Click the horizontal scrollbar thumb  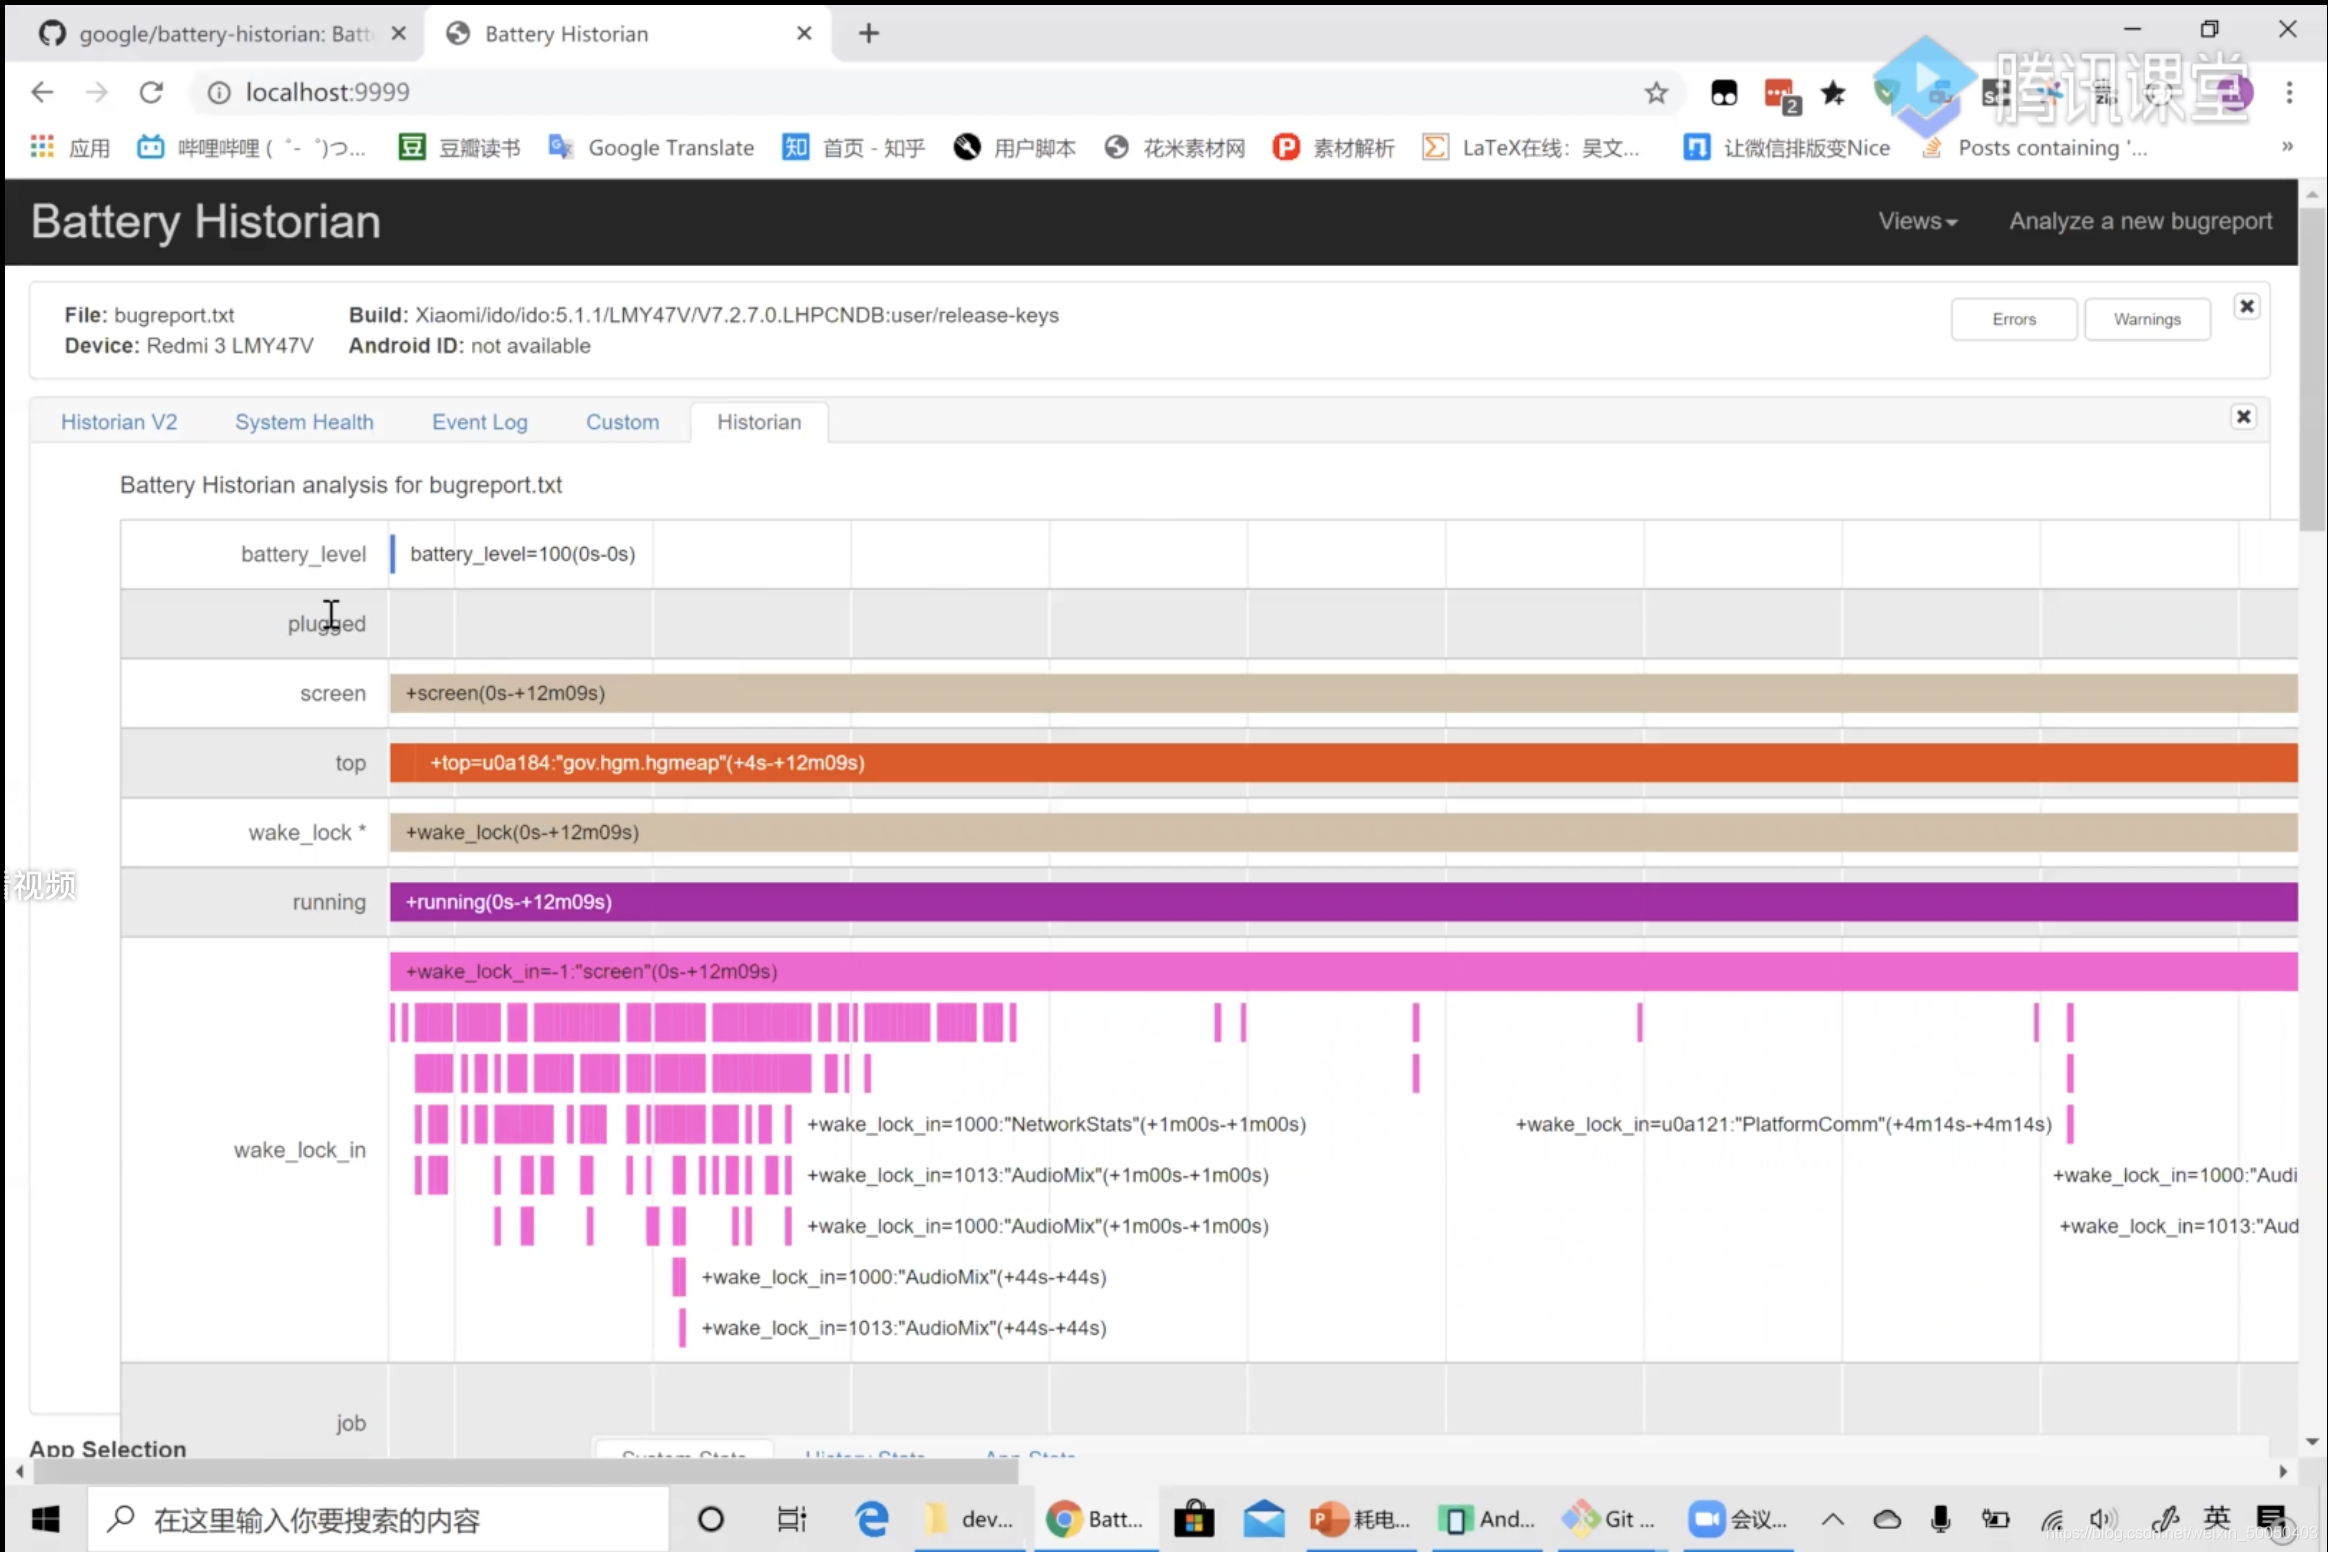[525, 1471]
